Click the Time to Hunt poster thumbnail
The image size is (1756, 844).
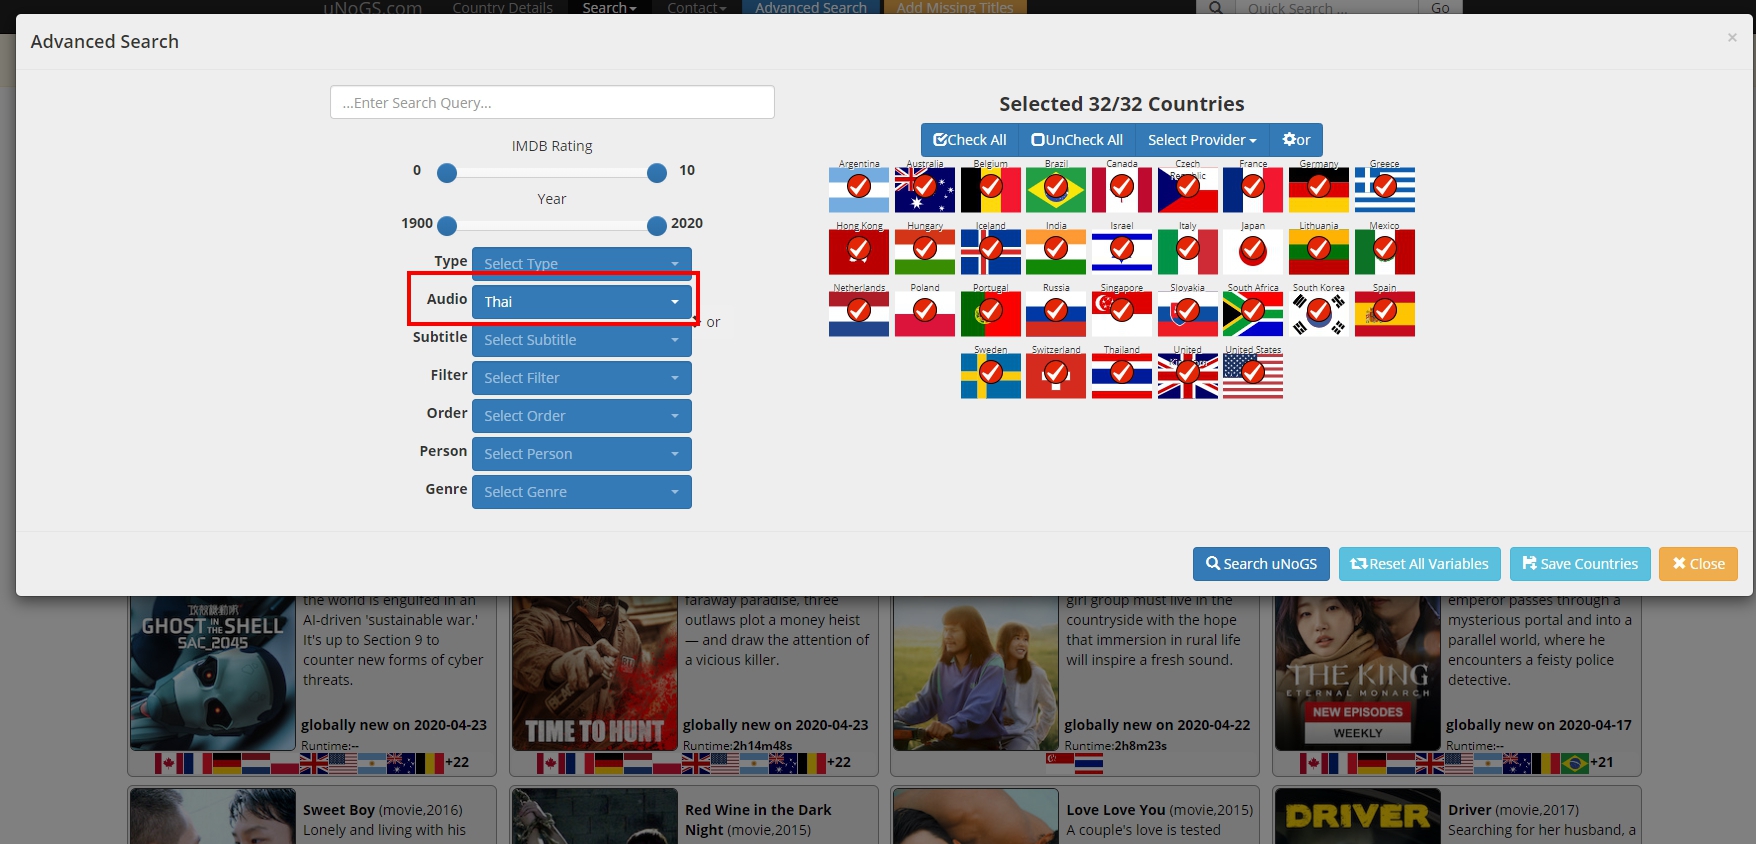(595, 673)
